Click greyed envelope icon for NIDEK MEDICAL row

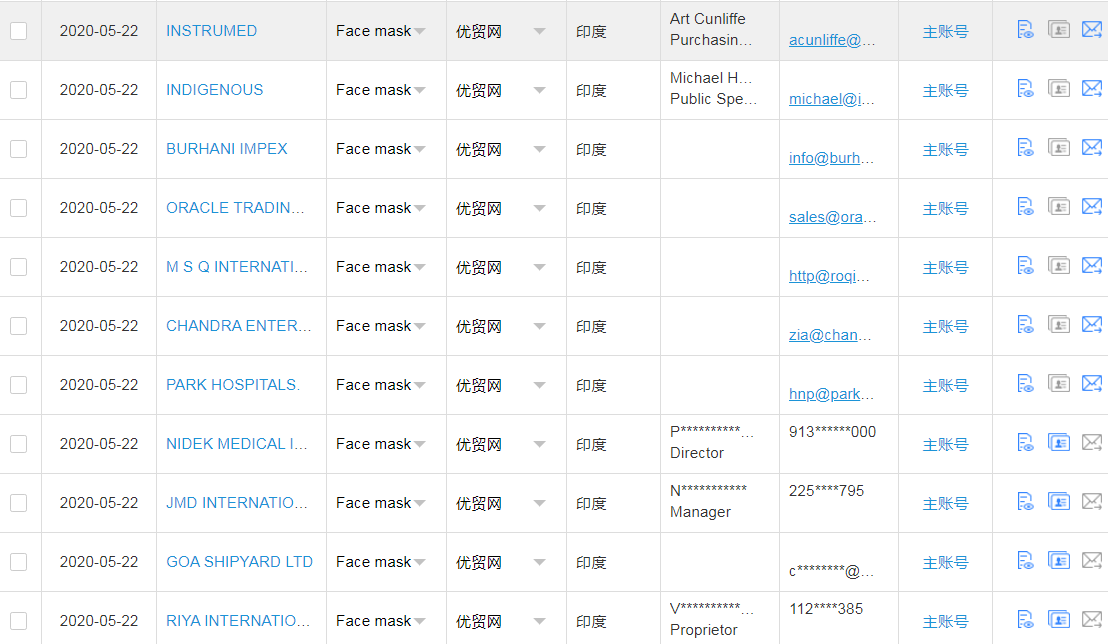pyautogui.click(x=1092, y=443)
